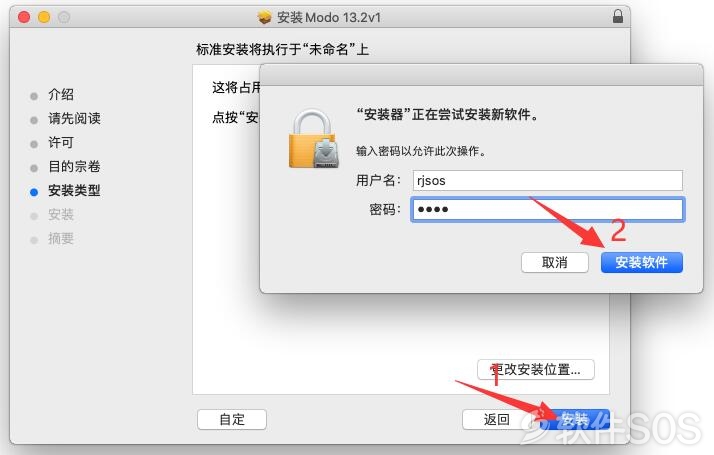Select the 许可 step in sidebar
This screenshot has height=455, width=714.
[61, 143]
